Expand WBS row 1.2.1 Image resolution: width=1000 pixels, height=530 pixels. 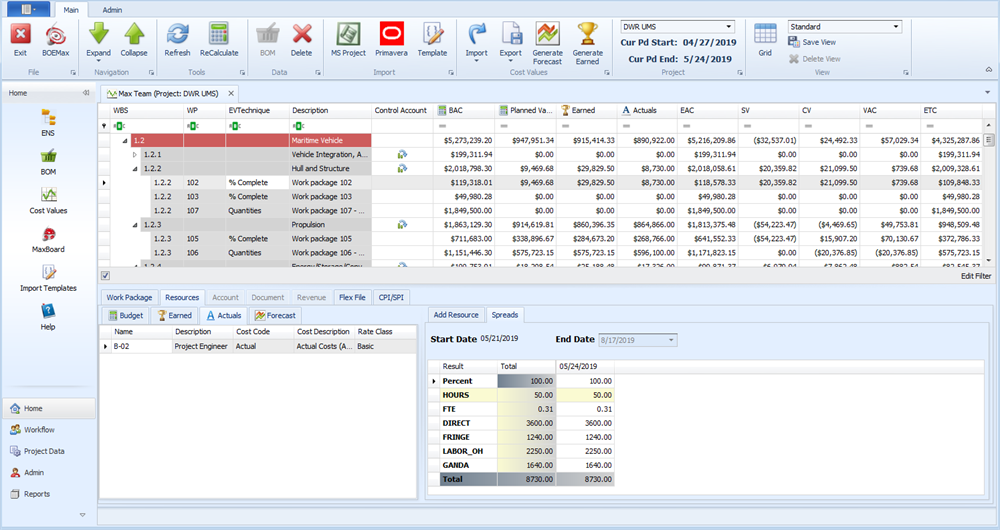pos(135,155)
